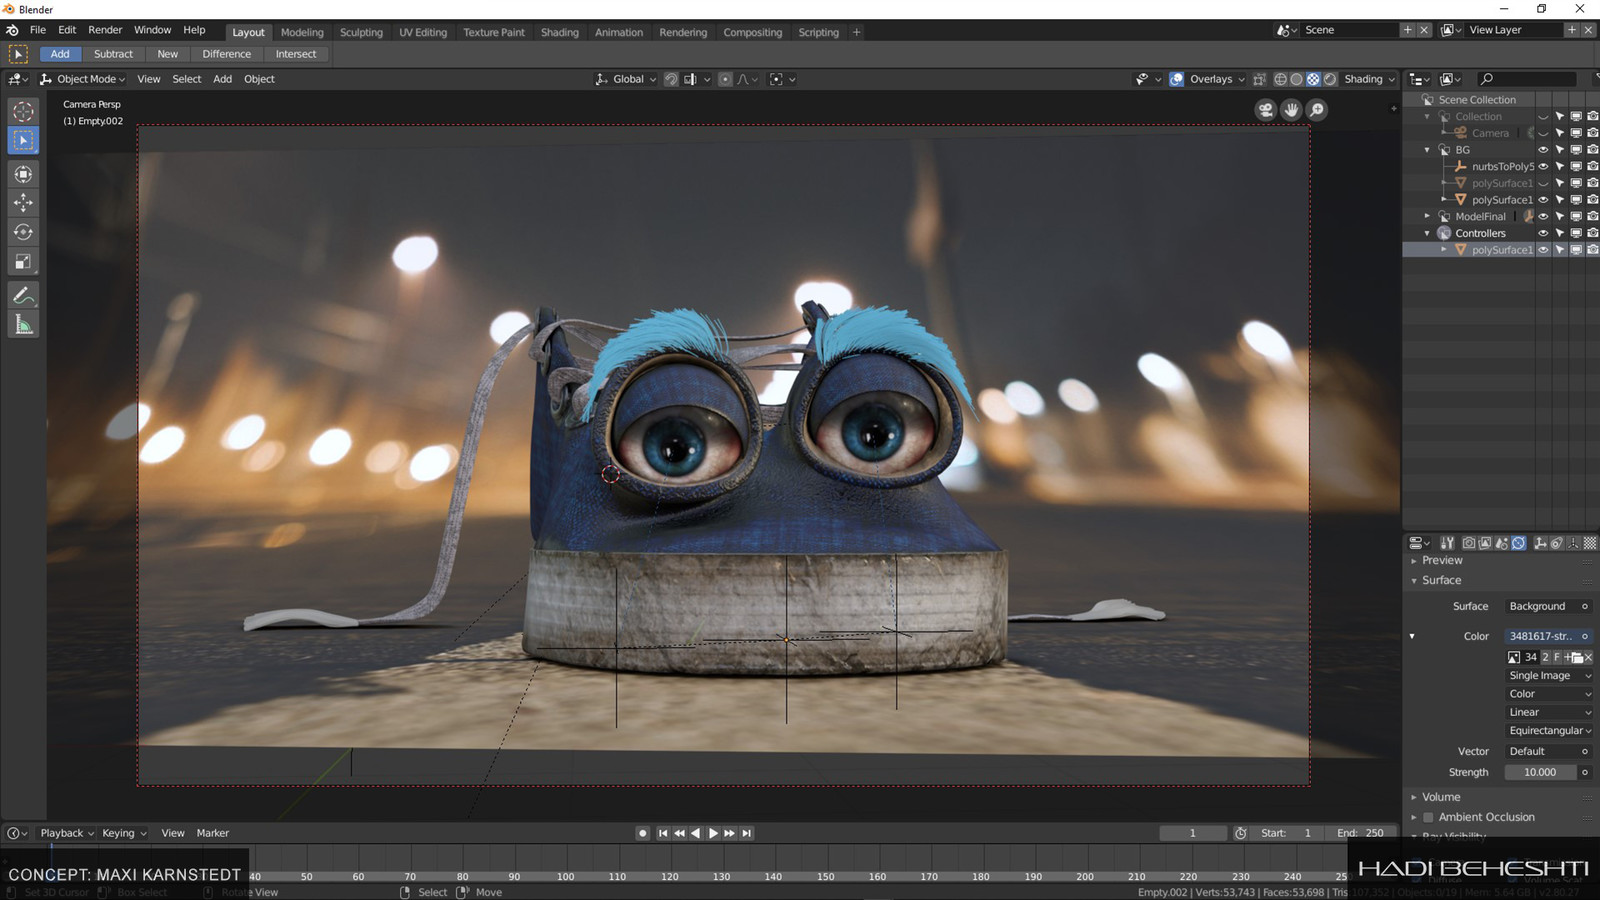Expand the Volume panel

[x=1414, y=797]
